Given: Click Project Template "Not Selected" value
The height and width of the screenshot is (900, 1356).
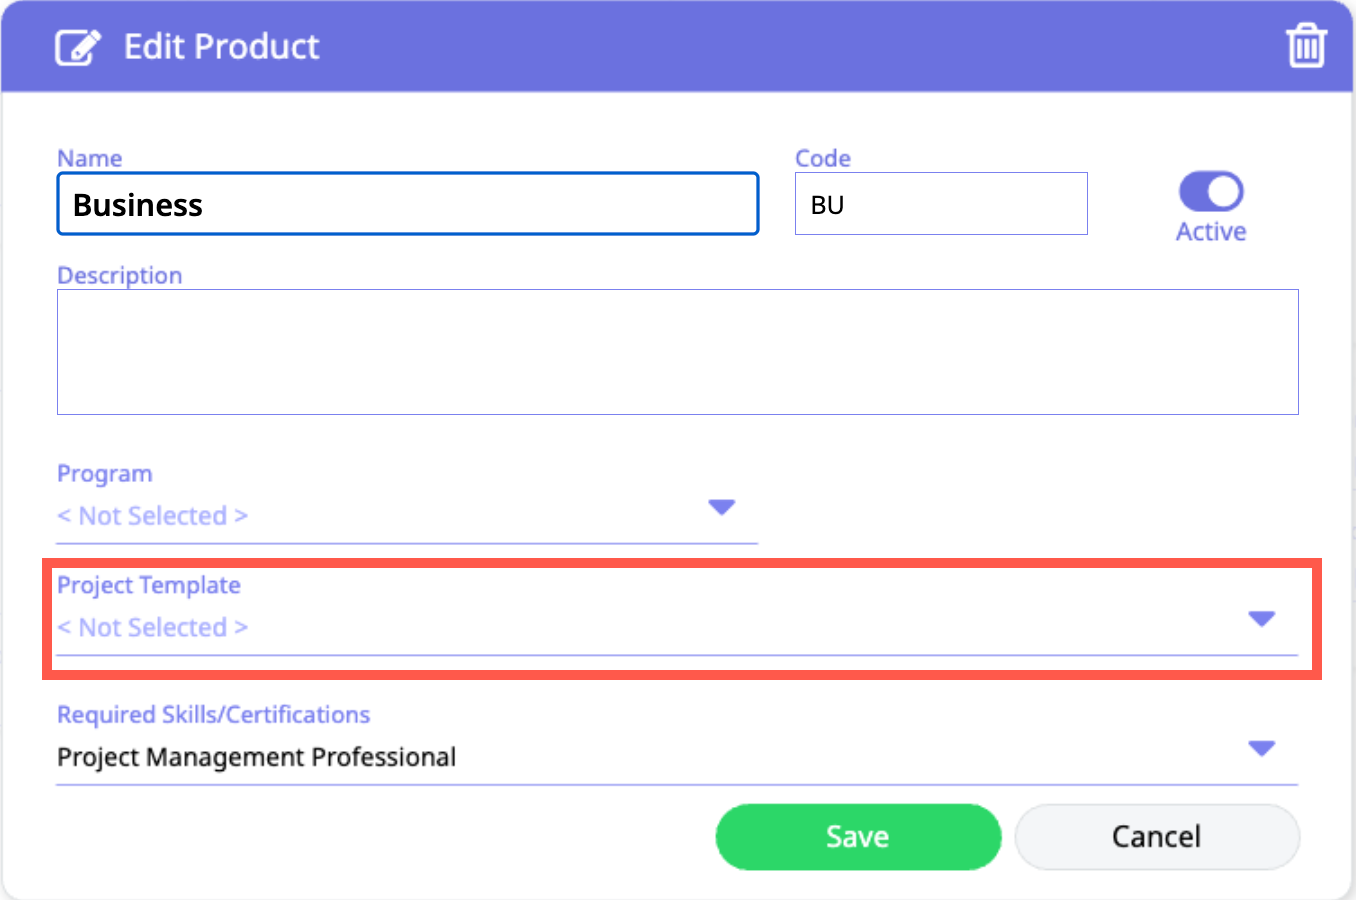Looking at the screenshot, I should (x=153, y=628).
